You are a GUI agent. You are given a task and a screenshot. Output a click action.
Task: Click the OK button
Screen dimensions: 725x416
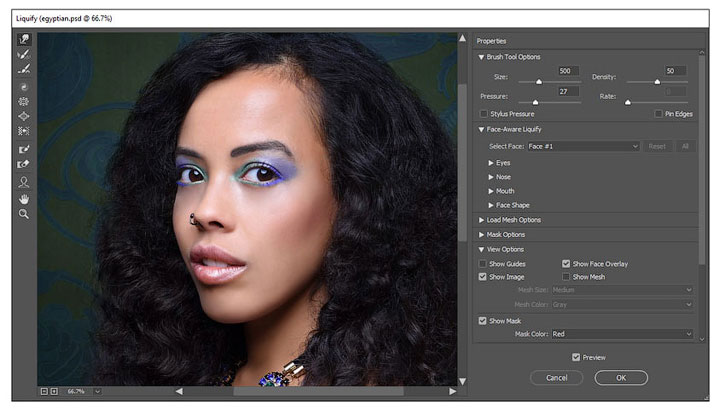[620, 377]
